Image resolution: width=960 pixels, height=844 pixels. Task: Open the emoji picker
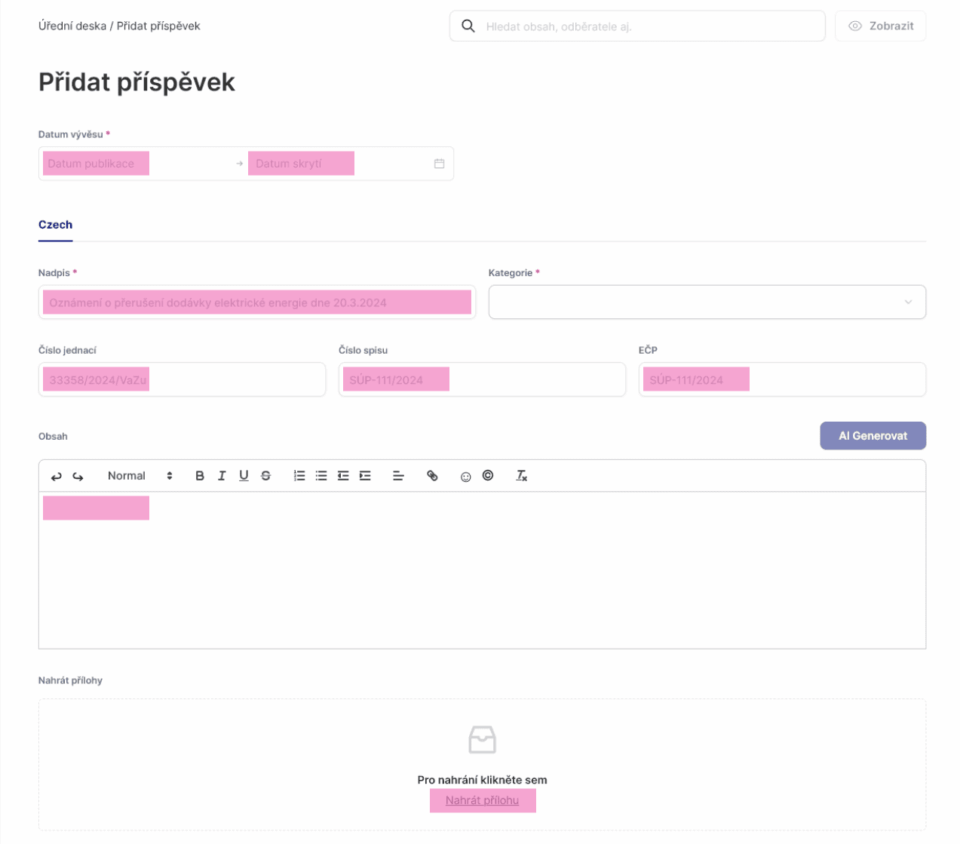pos(466,477)
